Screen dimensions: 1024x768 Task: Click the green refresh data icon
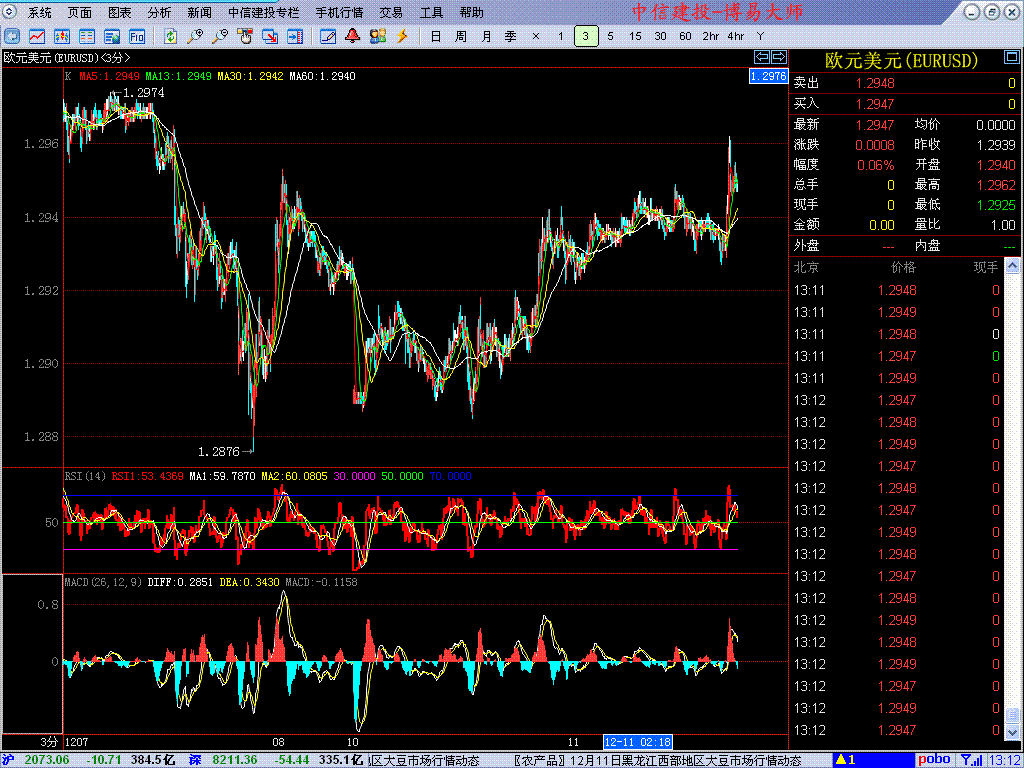(170, 36)
